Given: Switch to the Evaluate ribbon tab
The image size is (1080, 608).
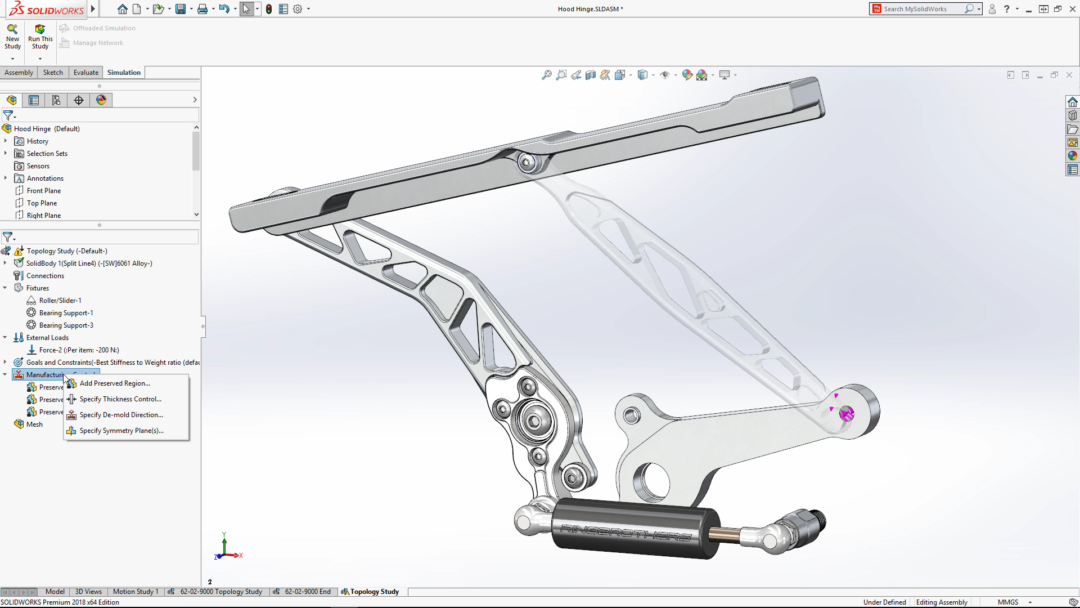Looking at the screenshot, I should coord(85,72).
